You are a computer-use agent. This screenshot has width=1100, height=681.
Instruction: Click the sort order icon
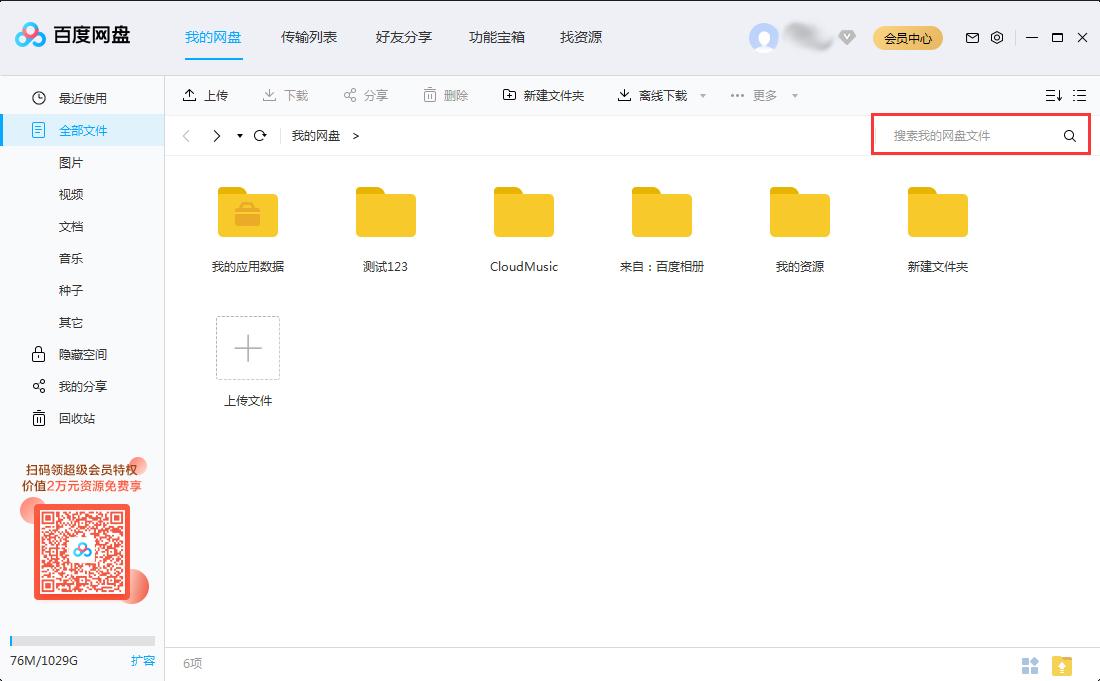pos(1054,95)
